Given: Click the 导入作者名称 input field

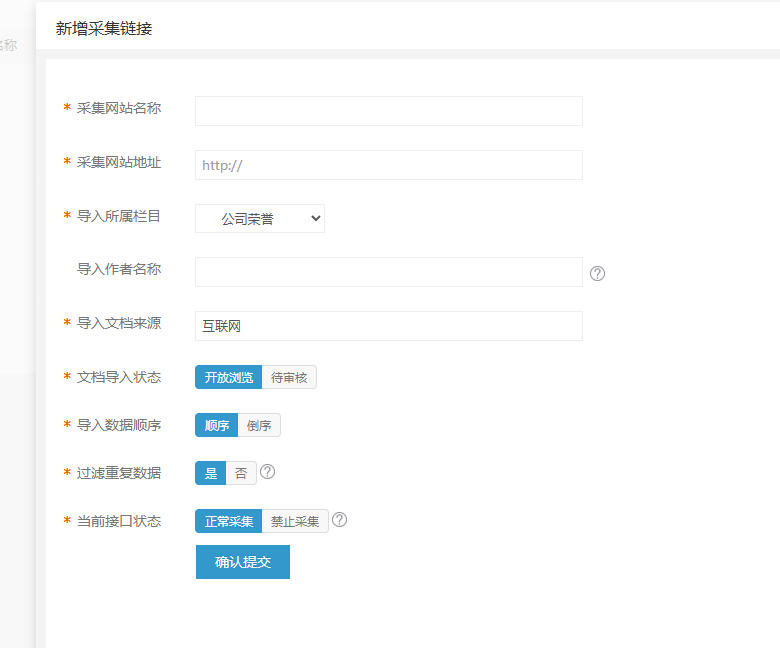Looking at the screenshot, I should click(389, 272).
